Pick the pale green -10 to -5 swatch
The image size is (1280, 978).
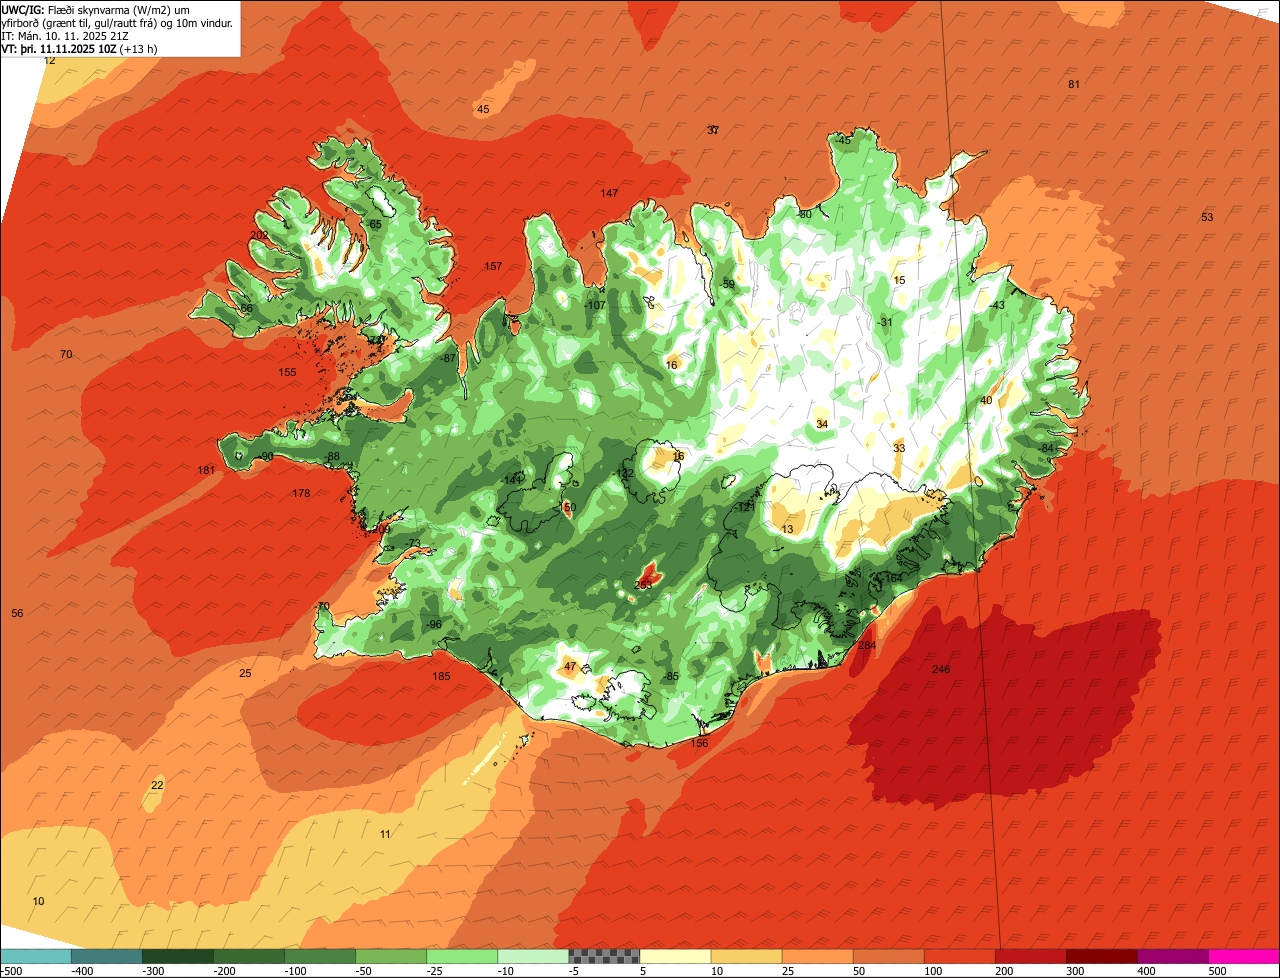(x=533, y=956)
